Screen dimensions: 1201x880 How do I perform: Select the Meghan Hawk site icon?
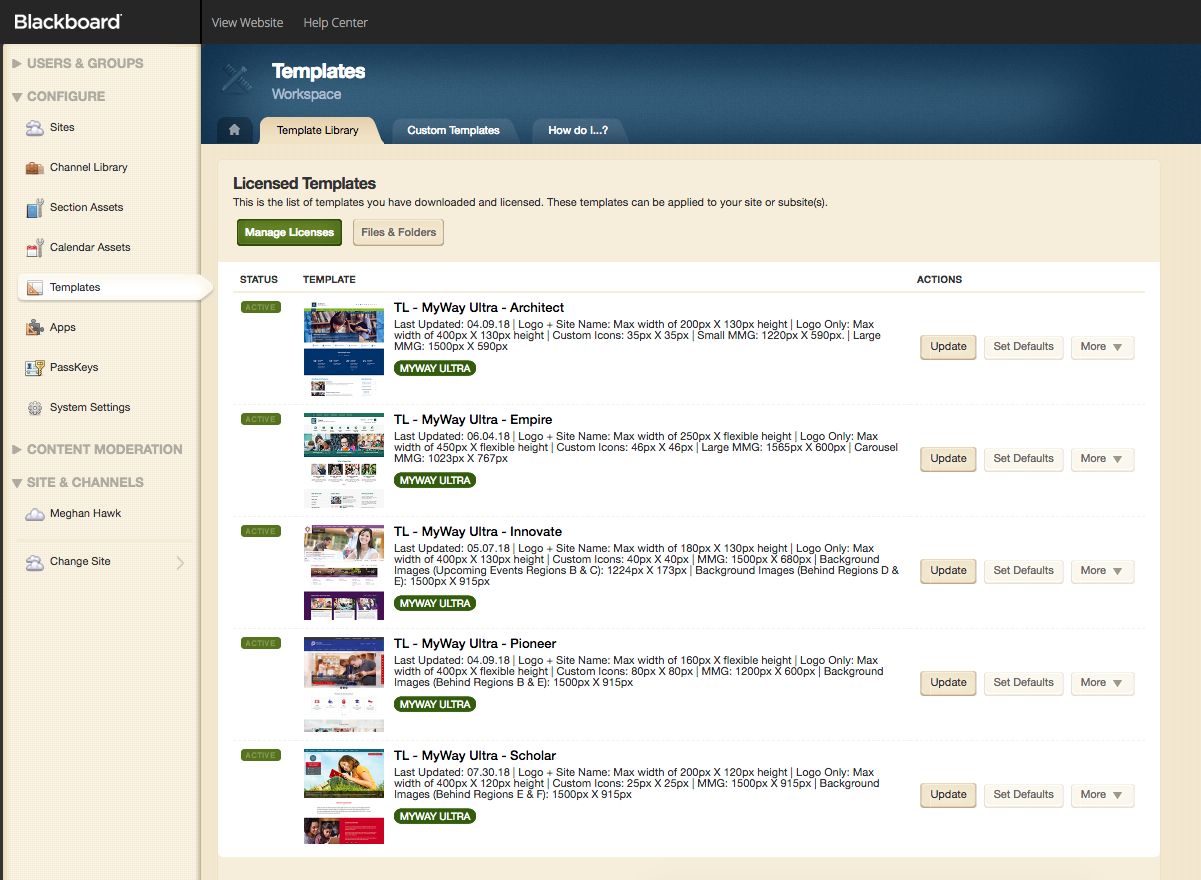pyautogui.click(x=35, y=513)
